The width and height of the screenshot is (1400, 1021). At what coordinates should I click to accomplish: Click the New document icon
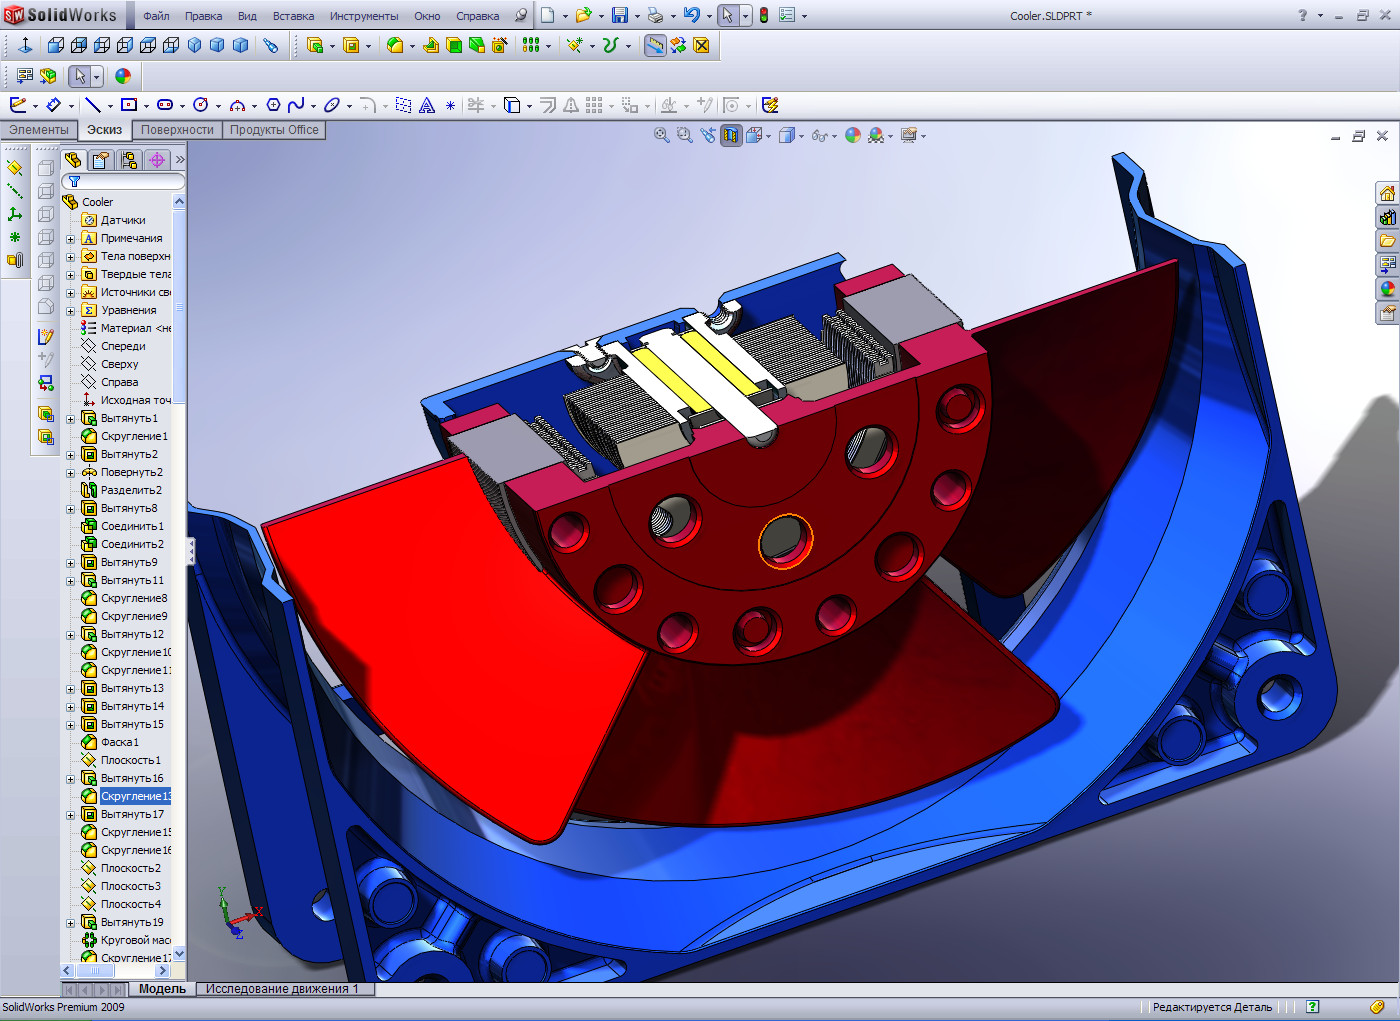pyautogui.click(x=548, y=15)
